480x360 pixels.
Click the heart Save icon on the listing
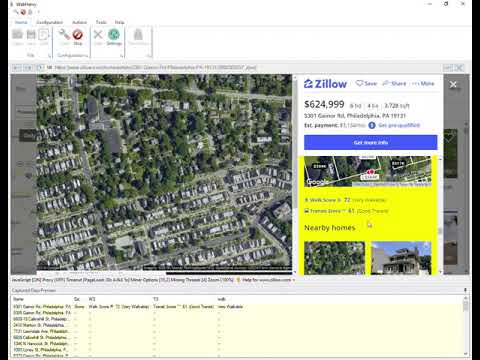(x=359, y=83)
